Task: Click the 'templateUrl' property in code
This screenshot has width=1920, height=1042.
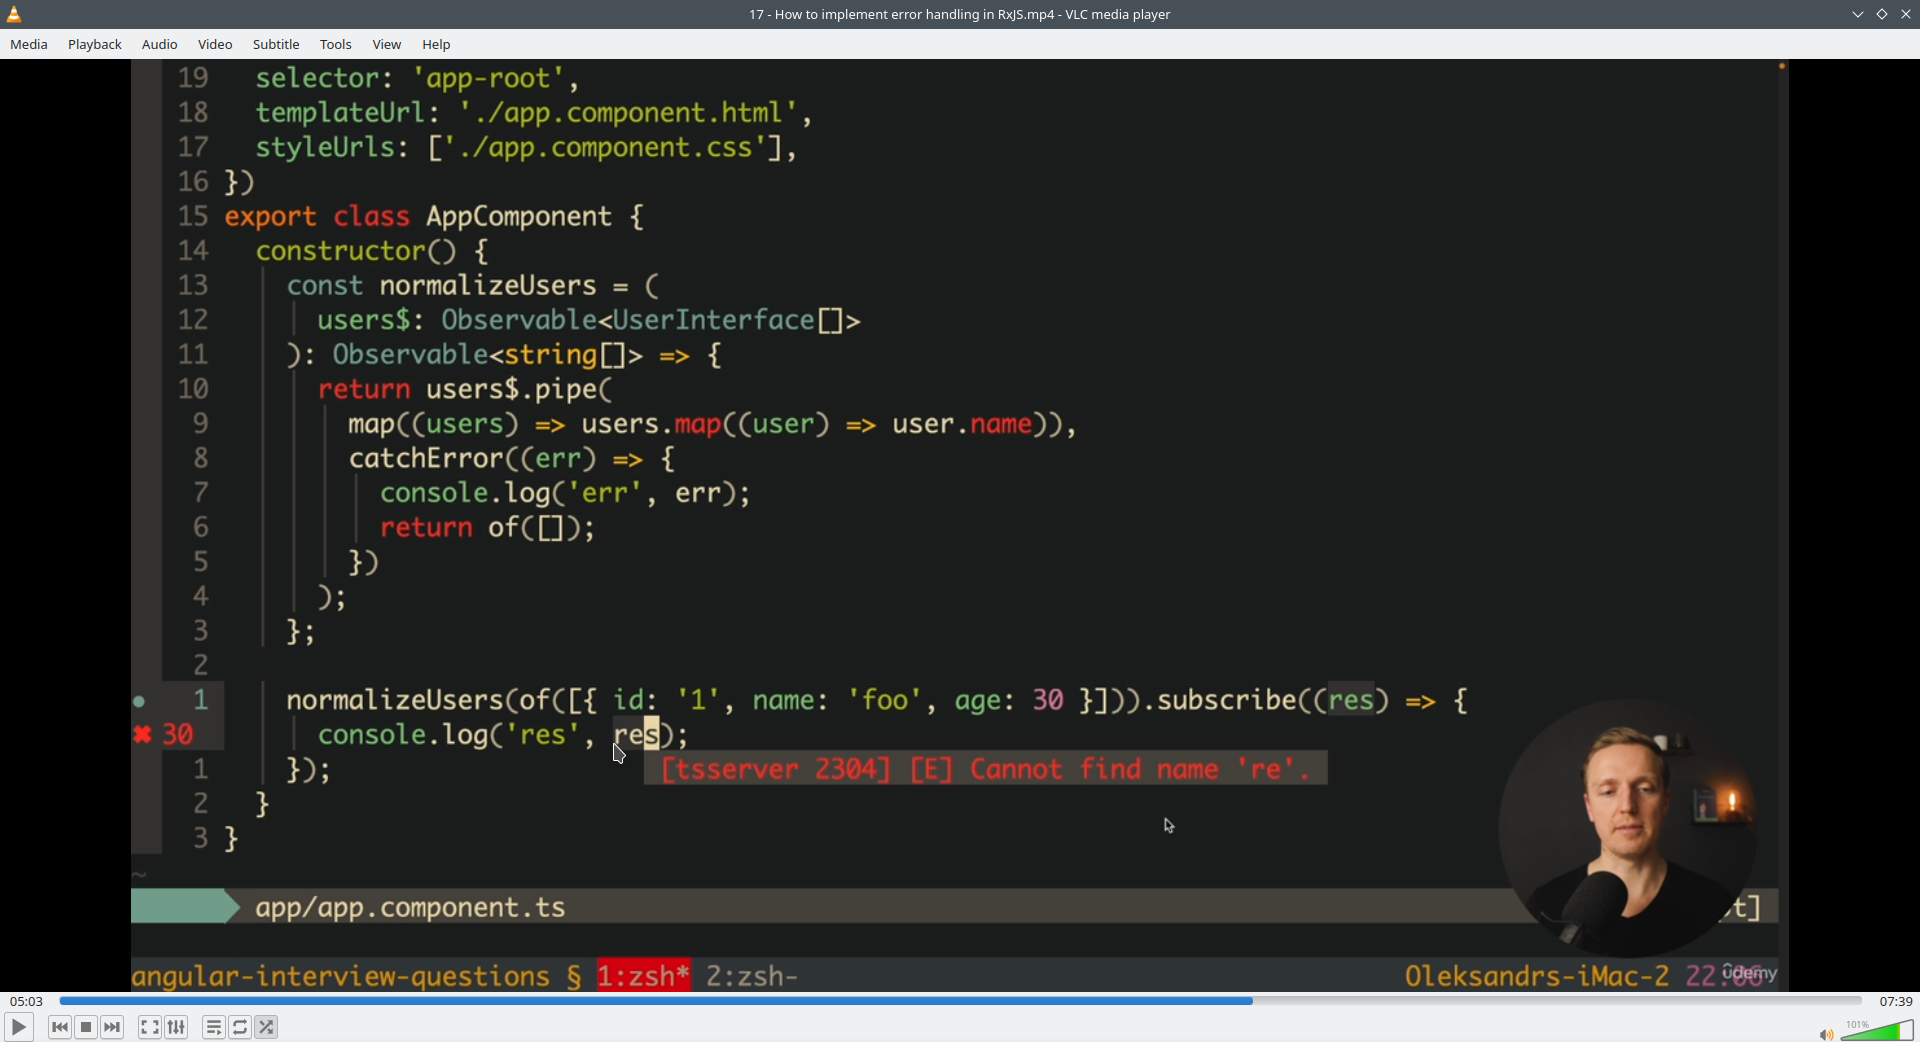Action: [x=340, y=113]
